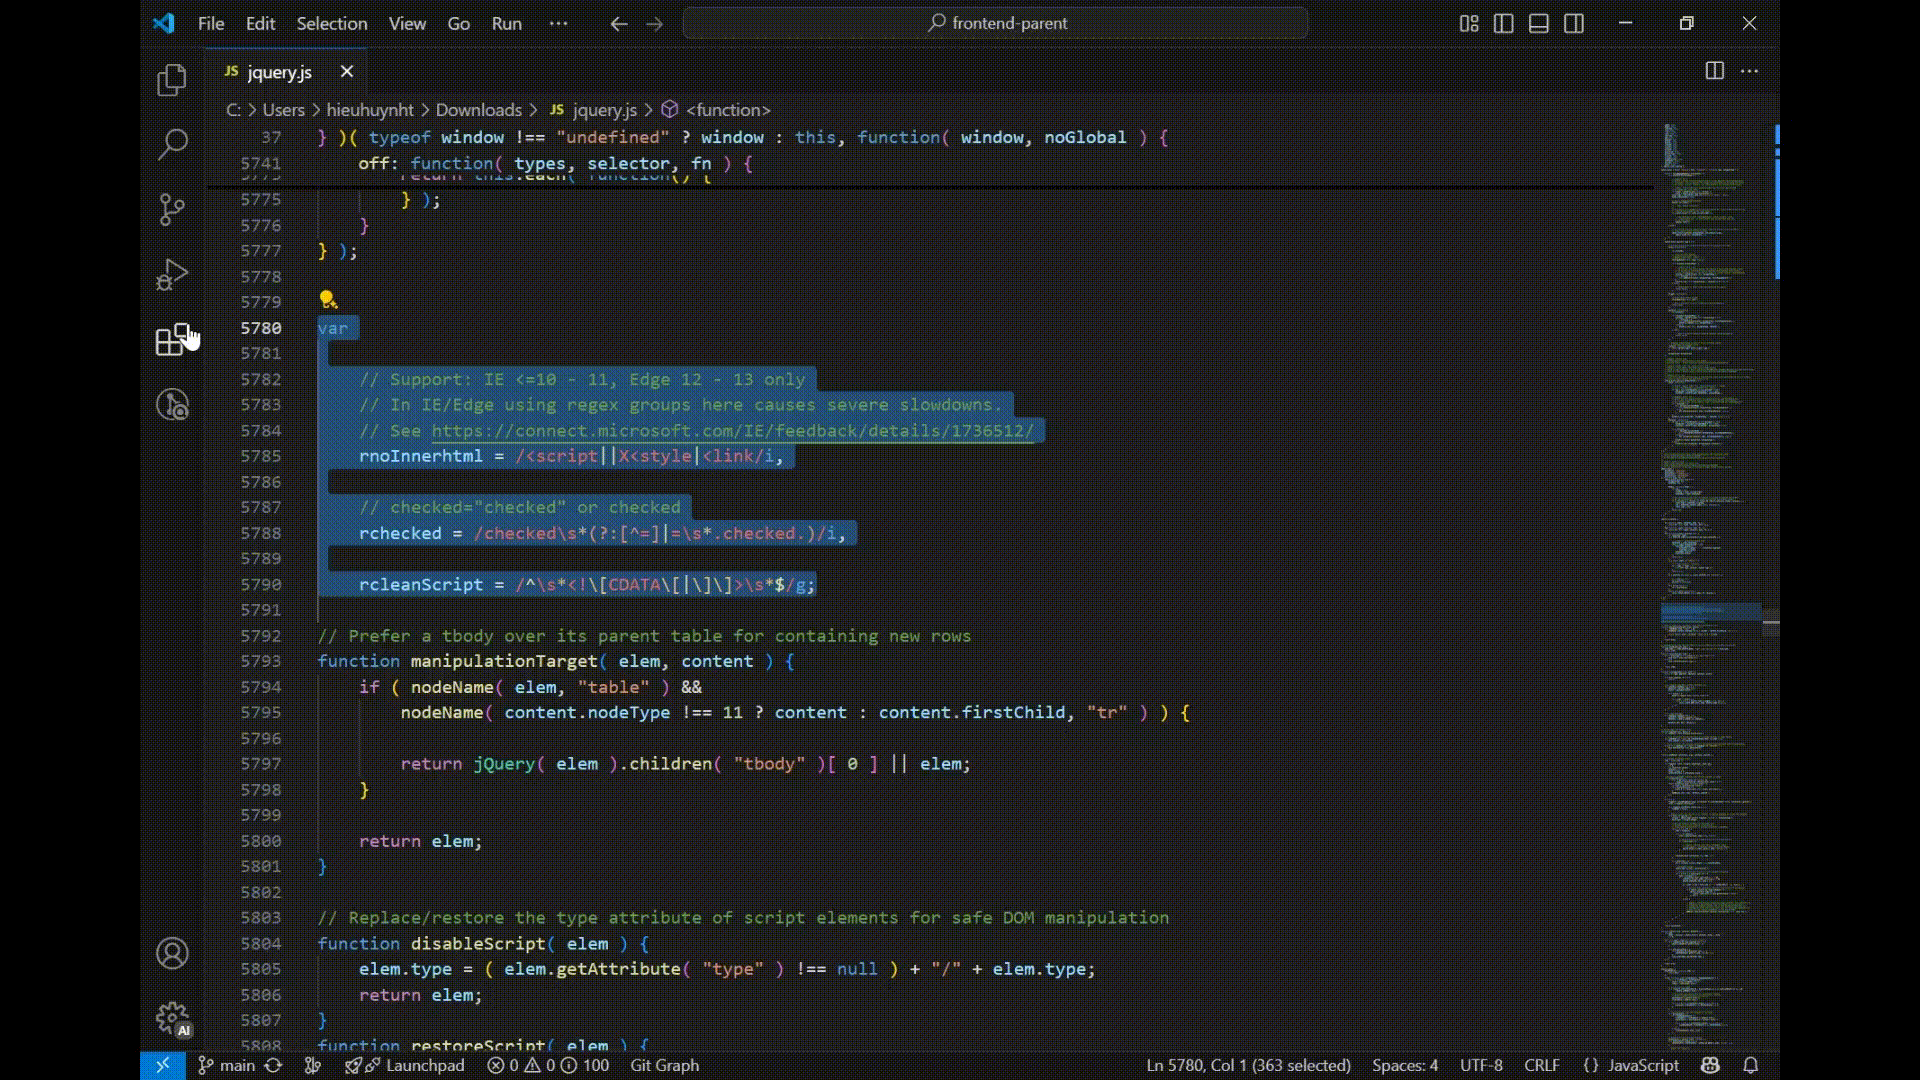This screenshot has width=1920, height=1080.
Task: Open the JavaScript language mode selector
Action: [1643, 1065]
